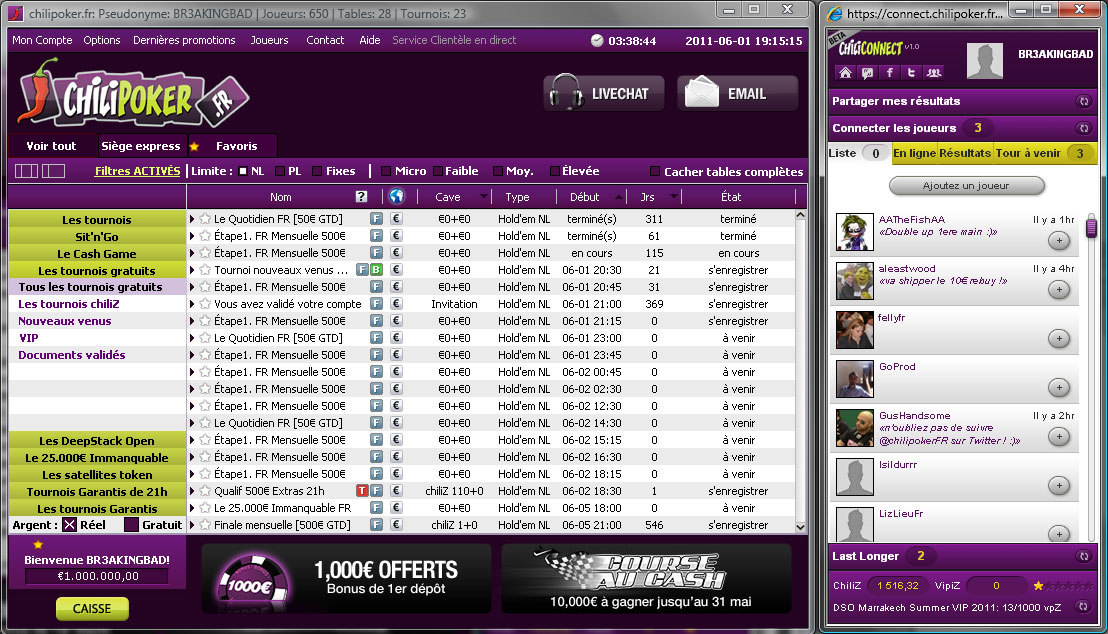Image resolution: width=1108 pixels, height=634 pixels.
Task: Click the Twitter icon in ChiliConnect
Action: [911, 72]
